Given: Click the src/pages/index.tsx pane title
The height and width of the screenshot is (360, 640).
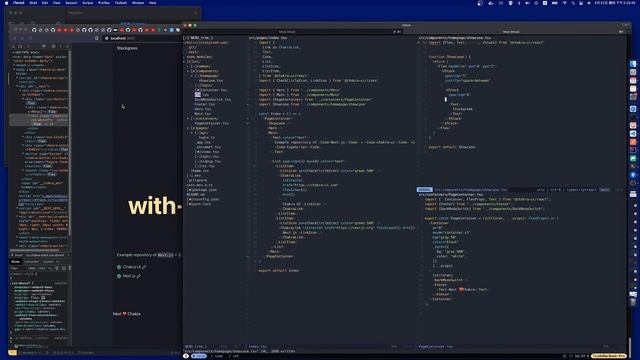Looking at the screenshot, I should [x=268, y=38].
